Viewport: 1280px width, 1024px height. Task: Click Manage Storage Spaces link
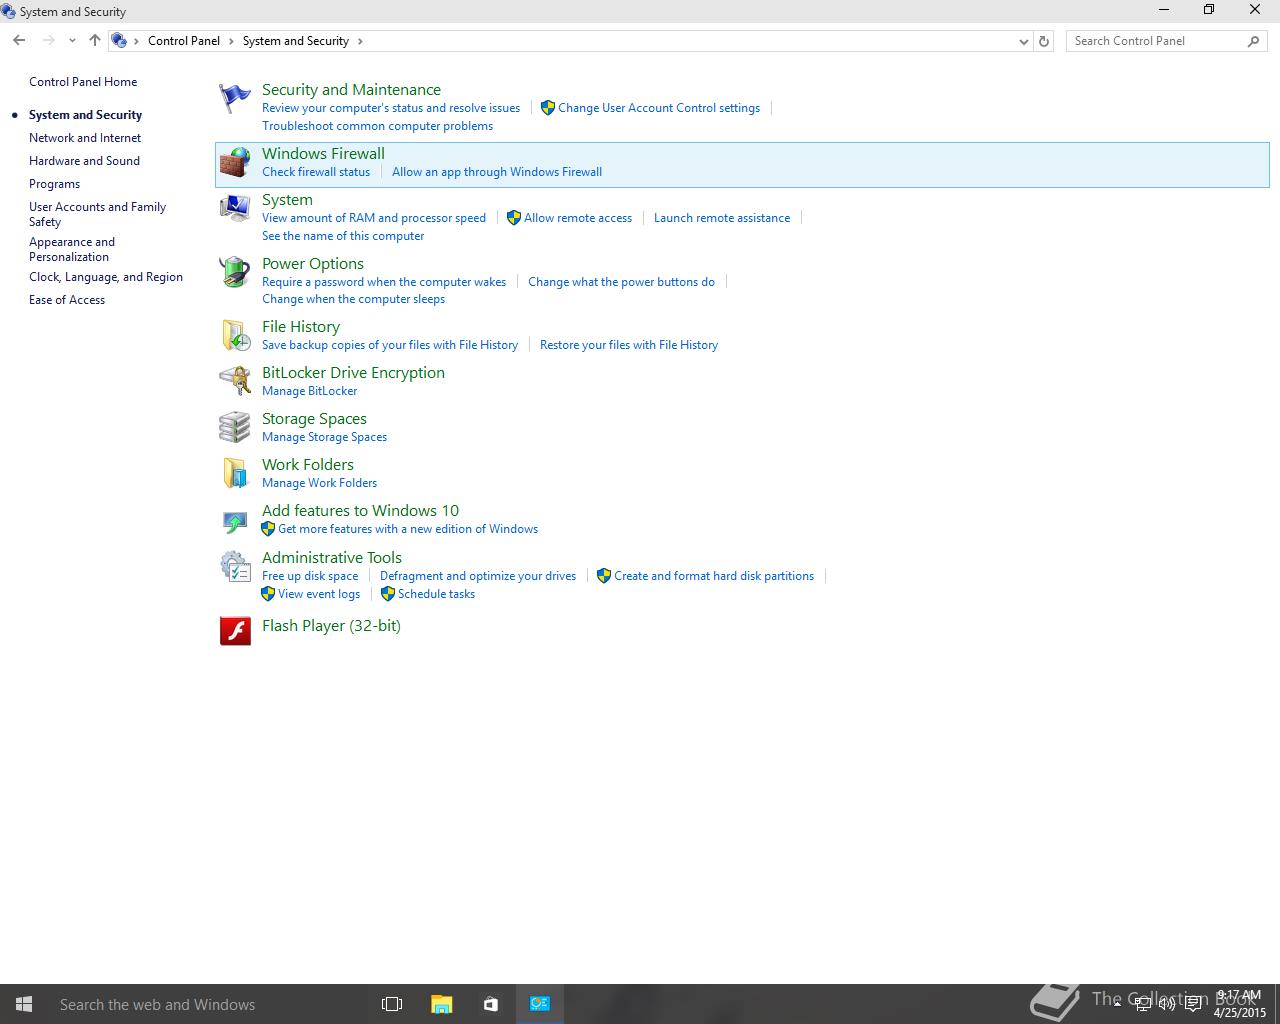[324, 437]
